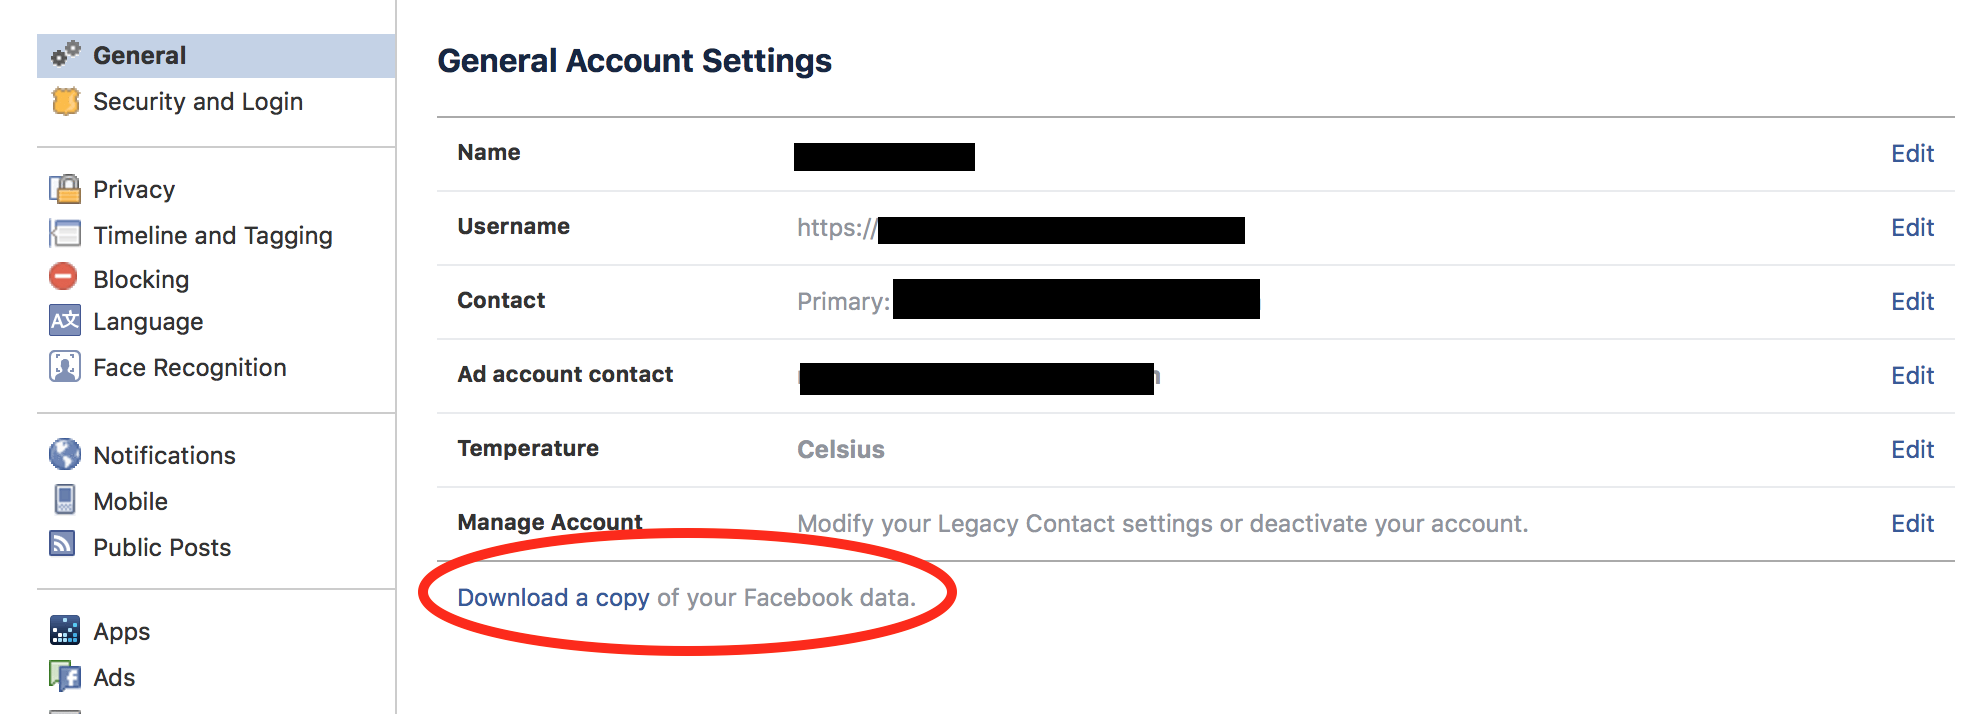Go to Security and Login settings

pos(198,102)
